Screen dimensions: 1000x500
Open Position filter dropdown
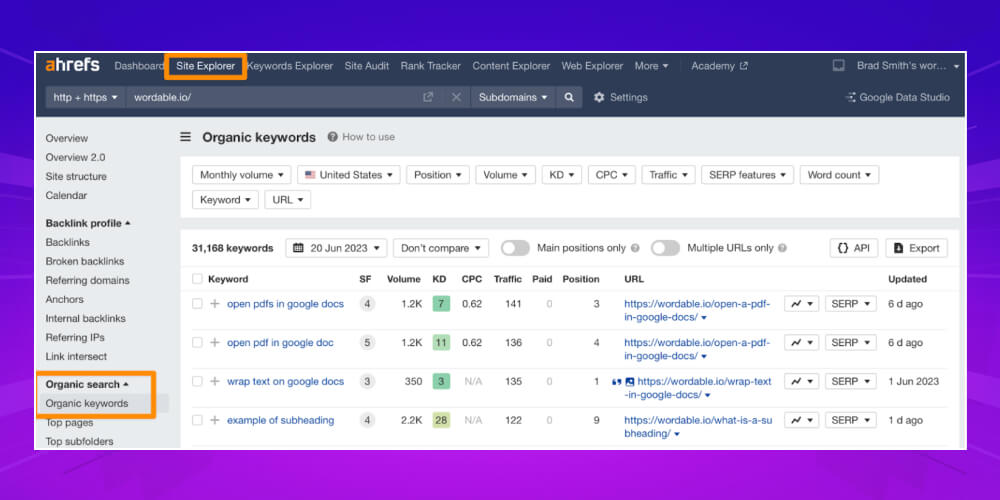pyautogui.click(x=438, y=175)
